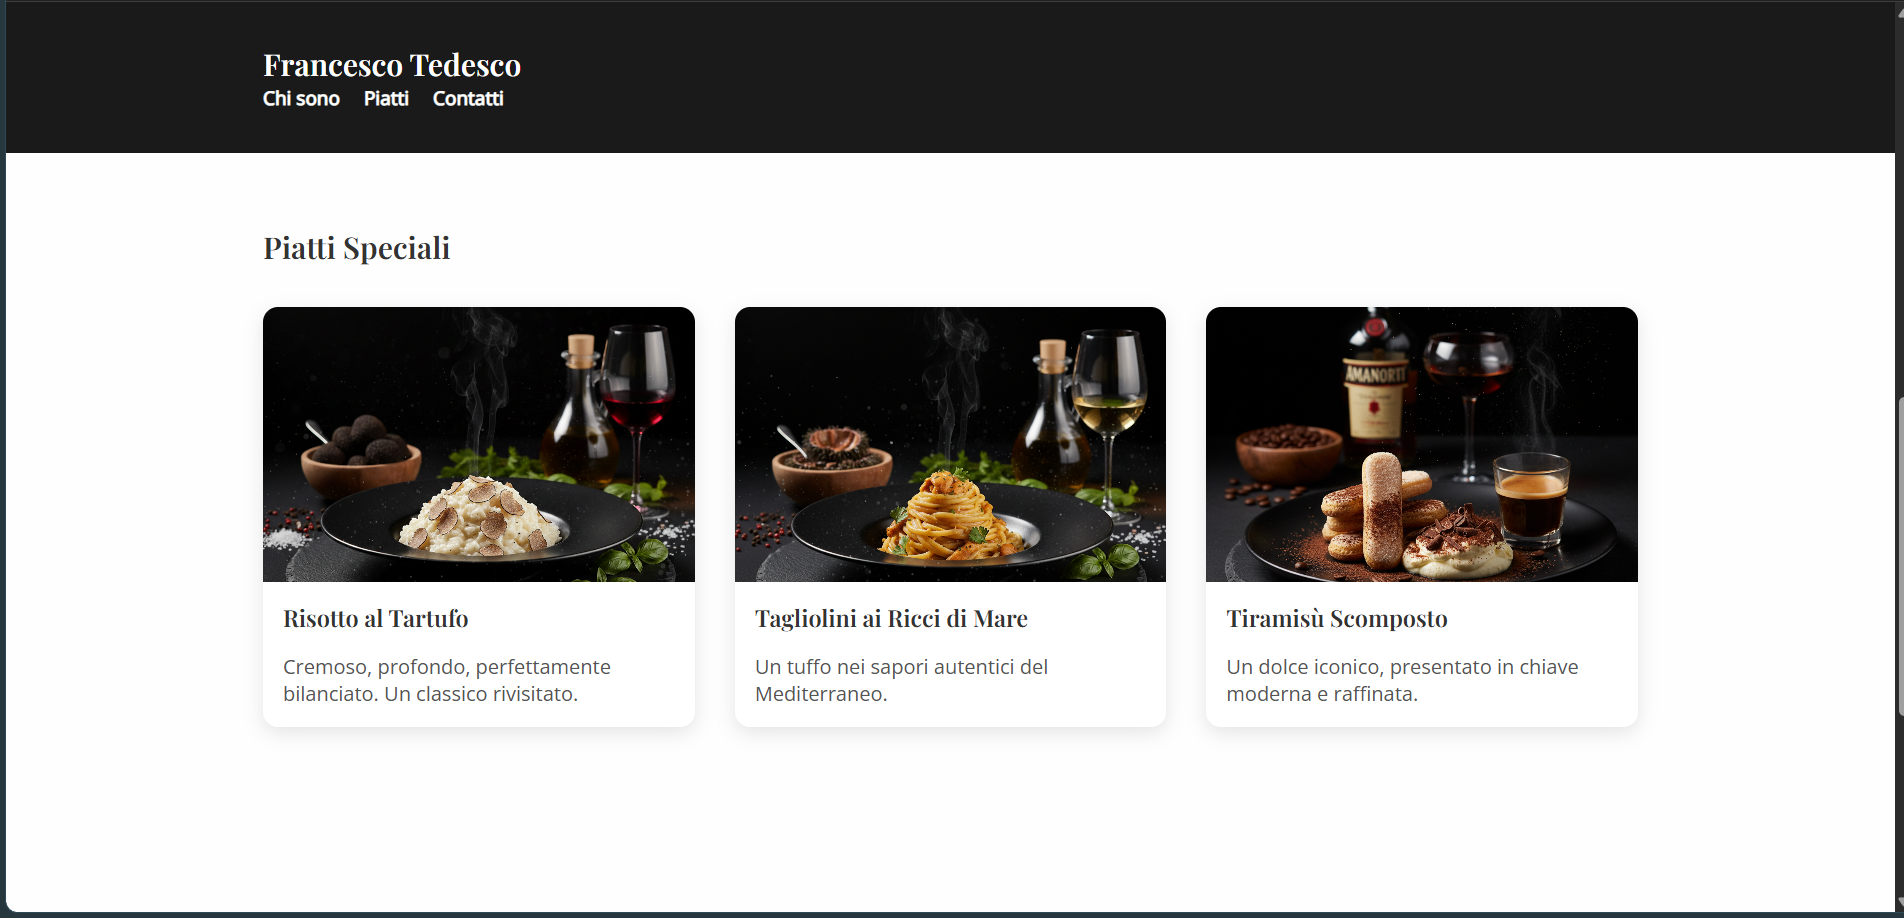Click the Francesco Tedesco site title
1904x918 pixels.
tap(392, 65)
